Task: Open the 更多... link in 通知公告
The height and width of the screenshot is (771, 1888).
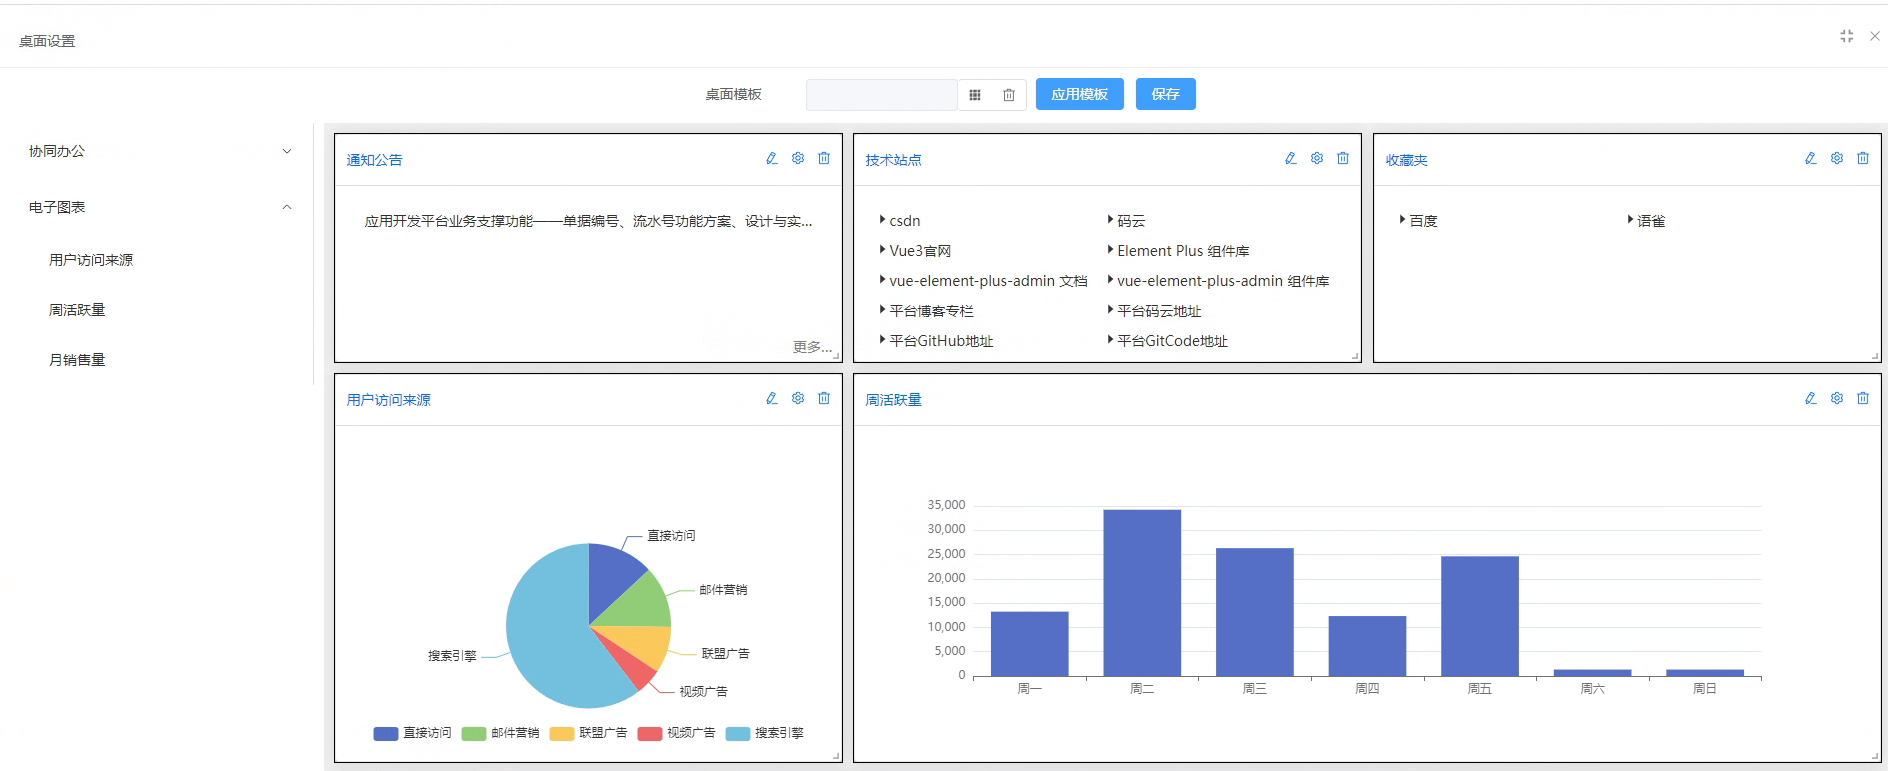Action: point(812,347)
